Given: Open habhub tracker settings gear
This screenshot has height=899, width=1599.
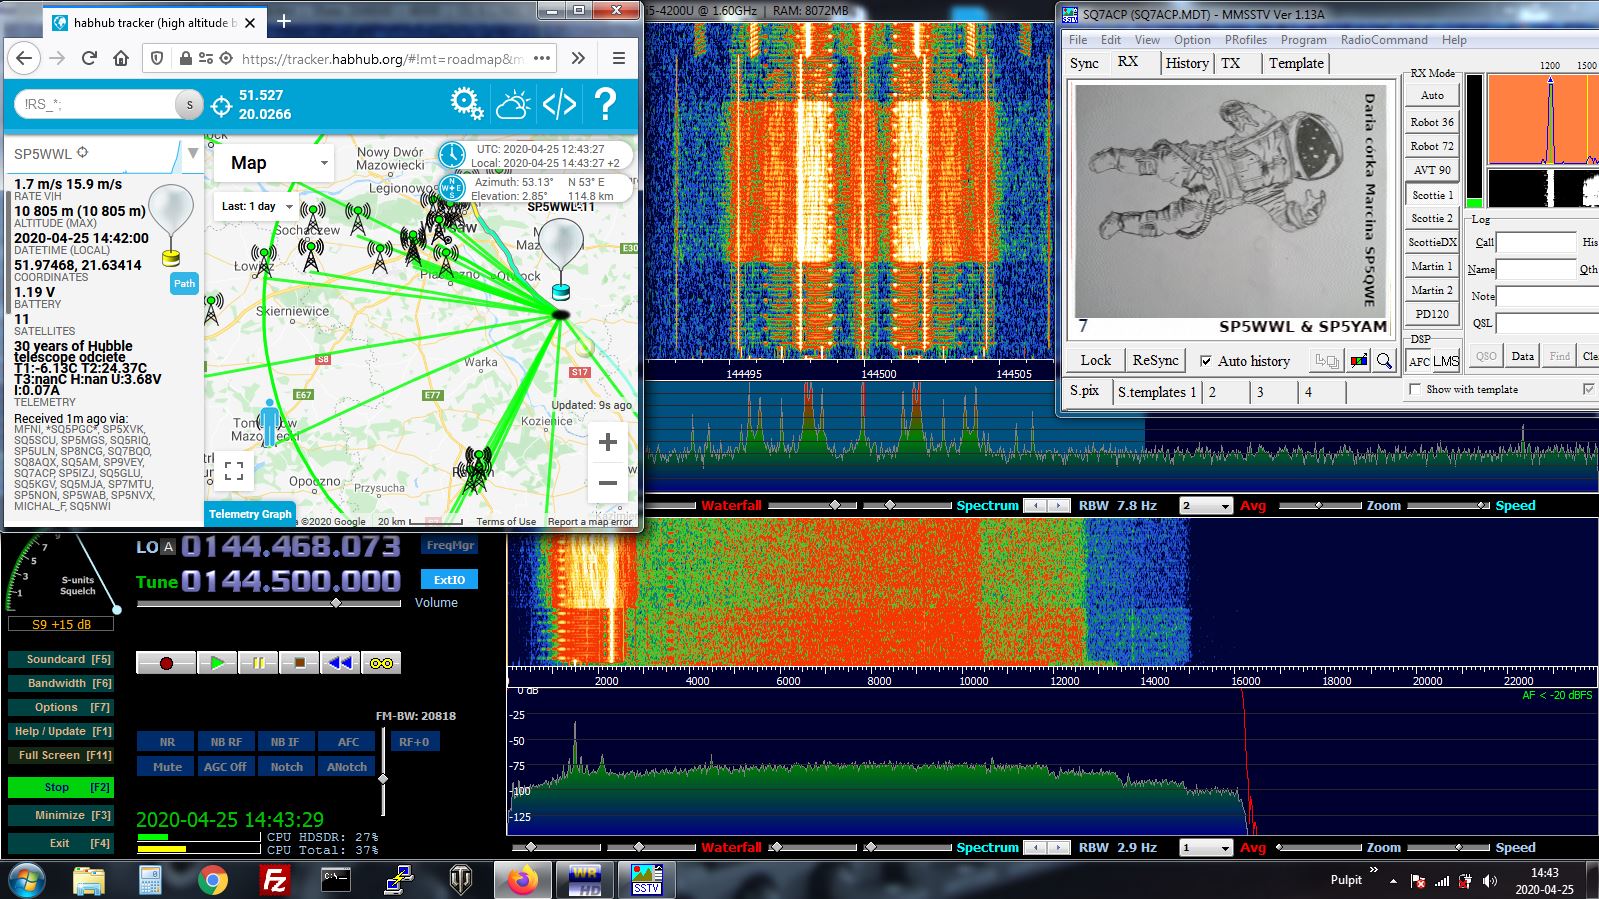Looking at the screenshot, I should (466, 103).
